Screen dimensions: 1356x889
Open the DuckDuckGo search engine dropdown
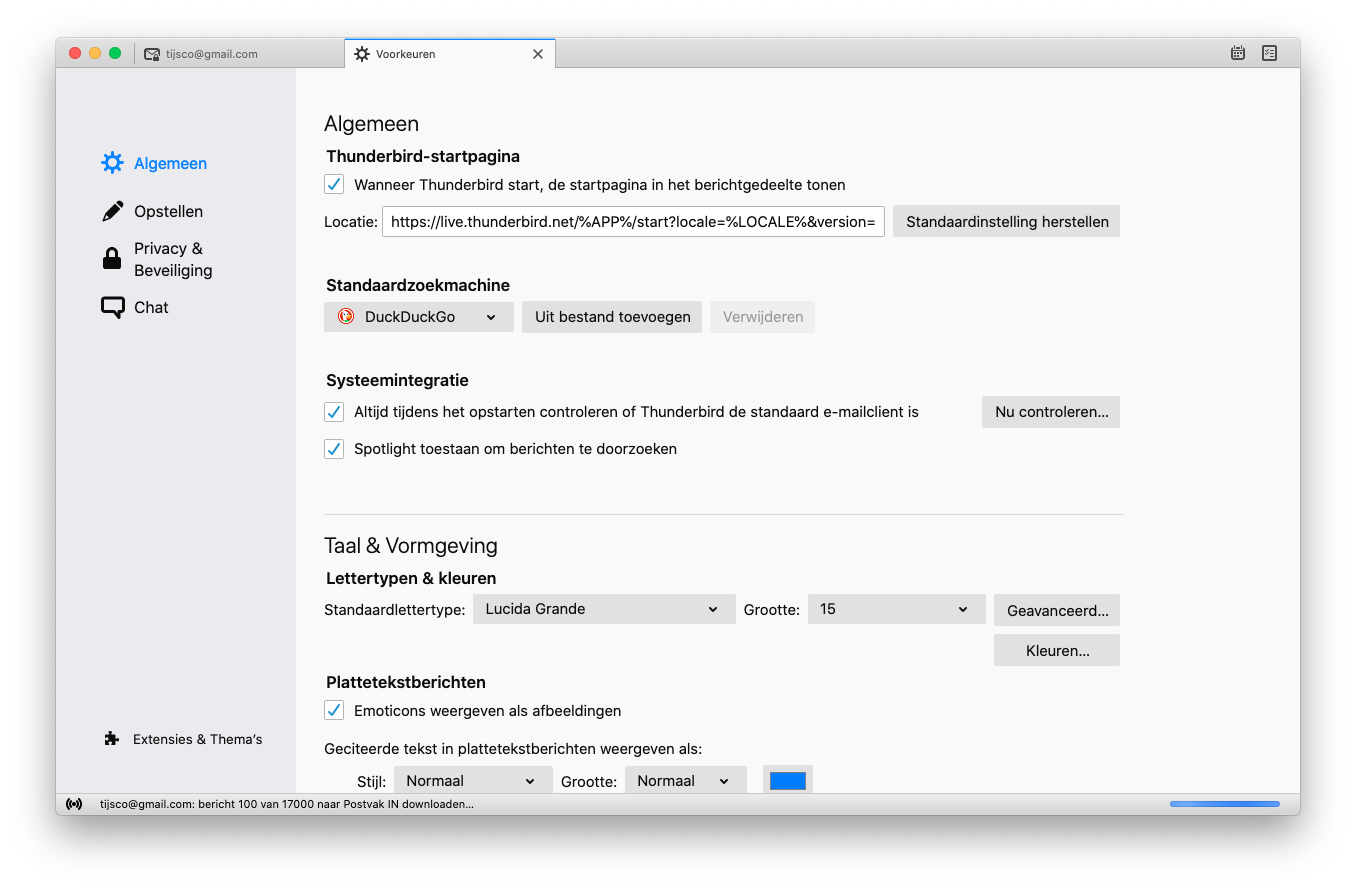[418, 317]
